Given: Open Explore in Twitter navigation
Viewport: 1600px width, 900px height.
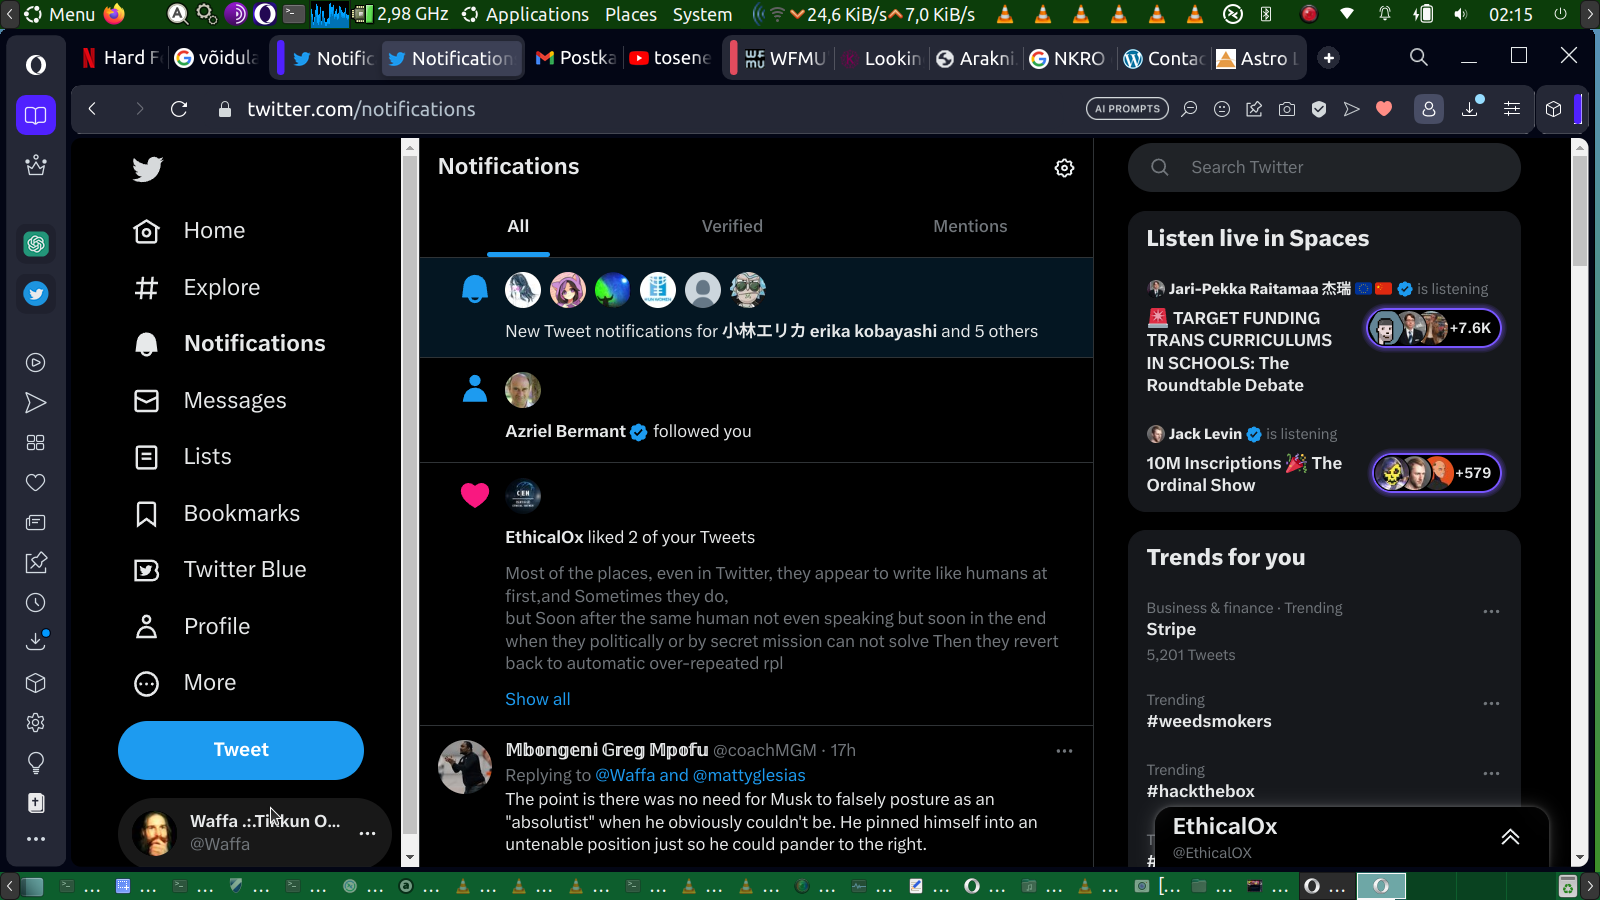Looking at the screenshot, I should (x=197, y=288).
